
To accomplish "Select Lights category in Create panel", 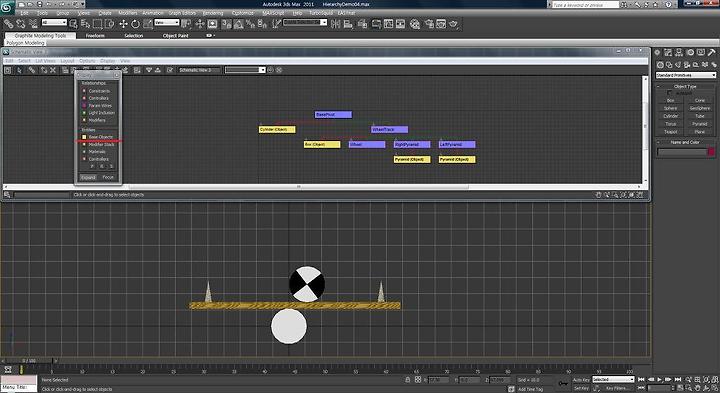I will 678,65.
